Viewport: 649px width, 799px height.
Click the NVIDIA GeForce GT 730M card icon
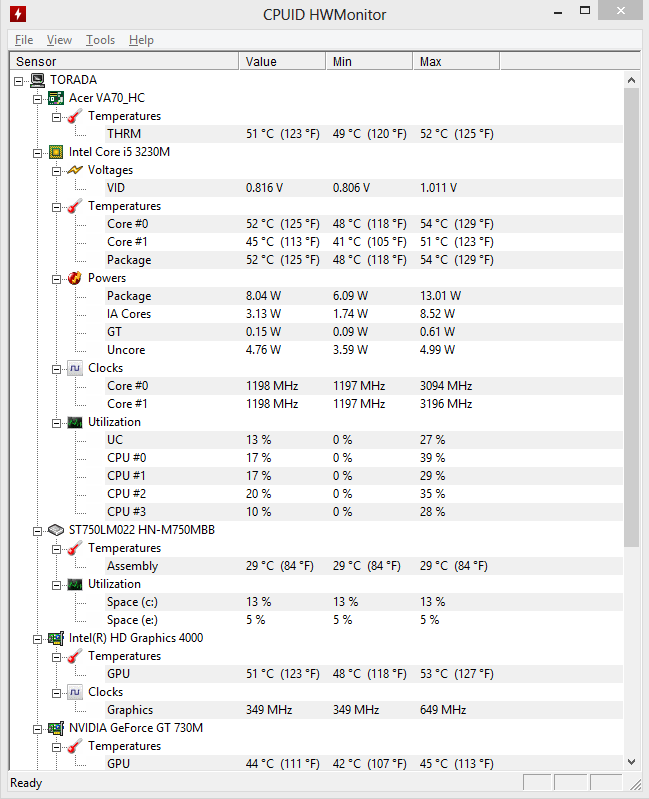(56, 728)
